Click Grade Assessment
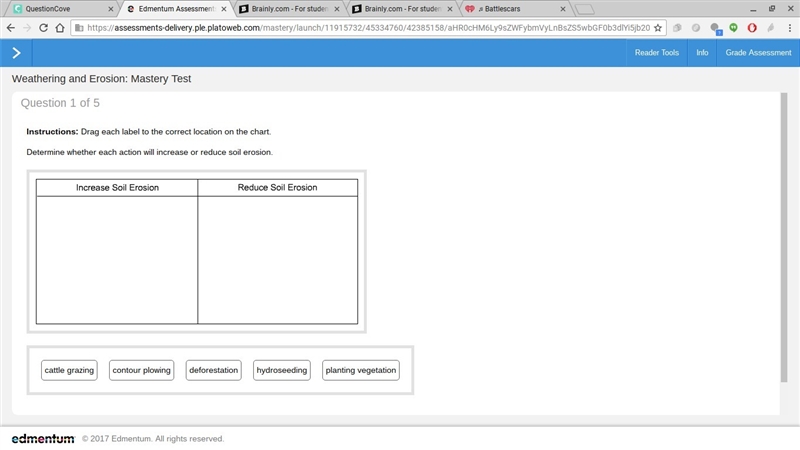 [758, 53]
